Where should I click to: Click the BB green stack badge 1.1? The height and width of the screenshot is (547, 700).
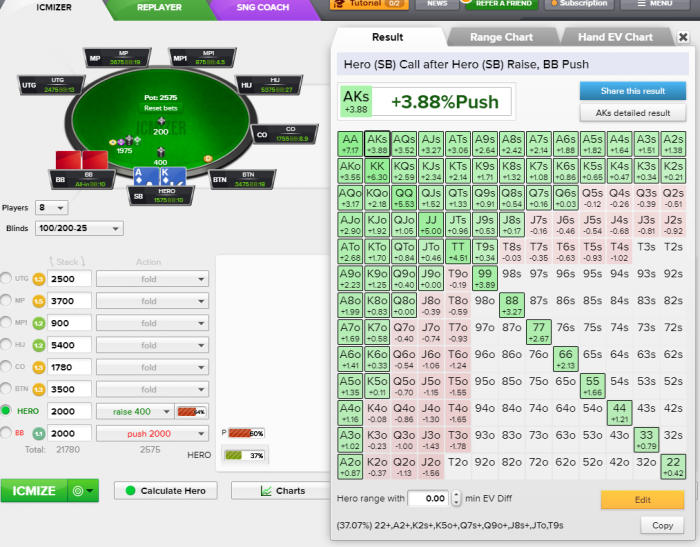[39, 433]
